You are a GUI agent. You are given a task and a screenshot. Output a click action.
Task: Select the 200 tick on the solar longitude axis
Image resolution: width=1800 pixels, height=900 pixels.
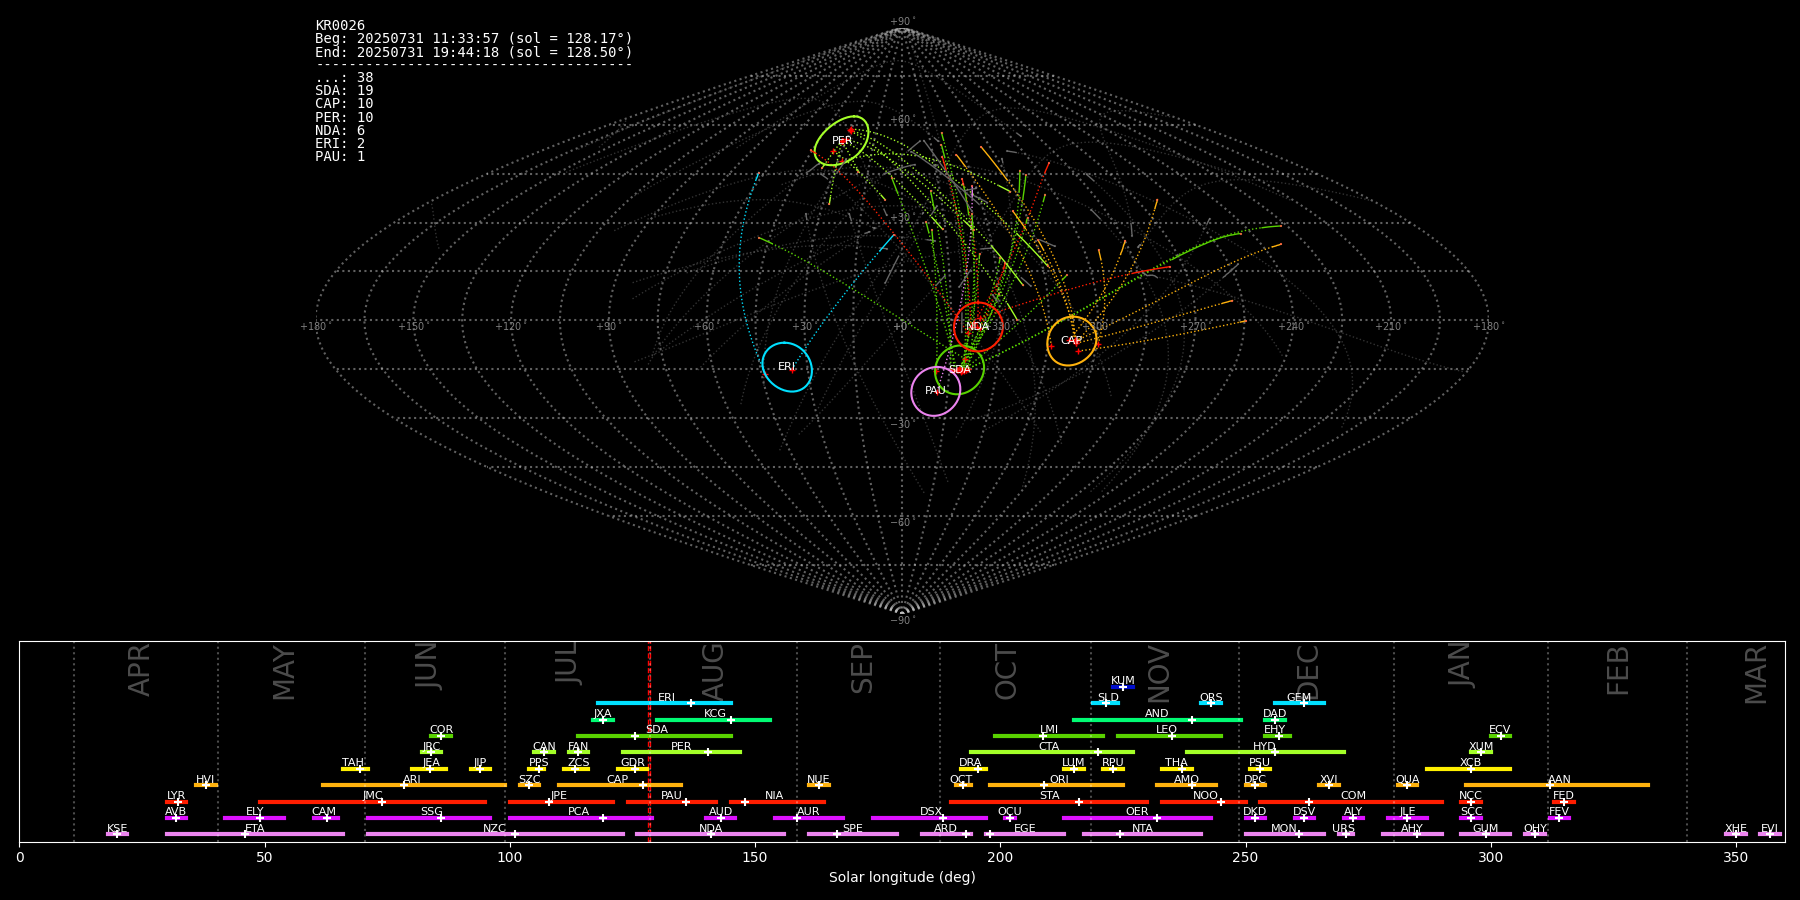click(1000, 858)
